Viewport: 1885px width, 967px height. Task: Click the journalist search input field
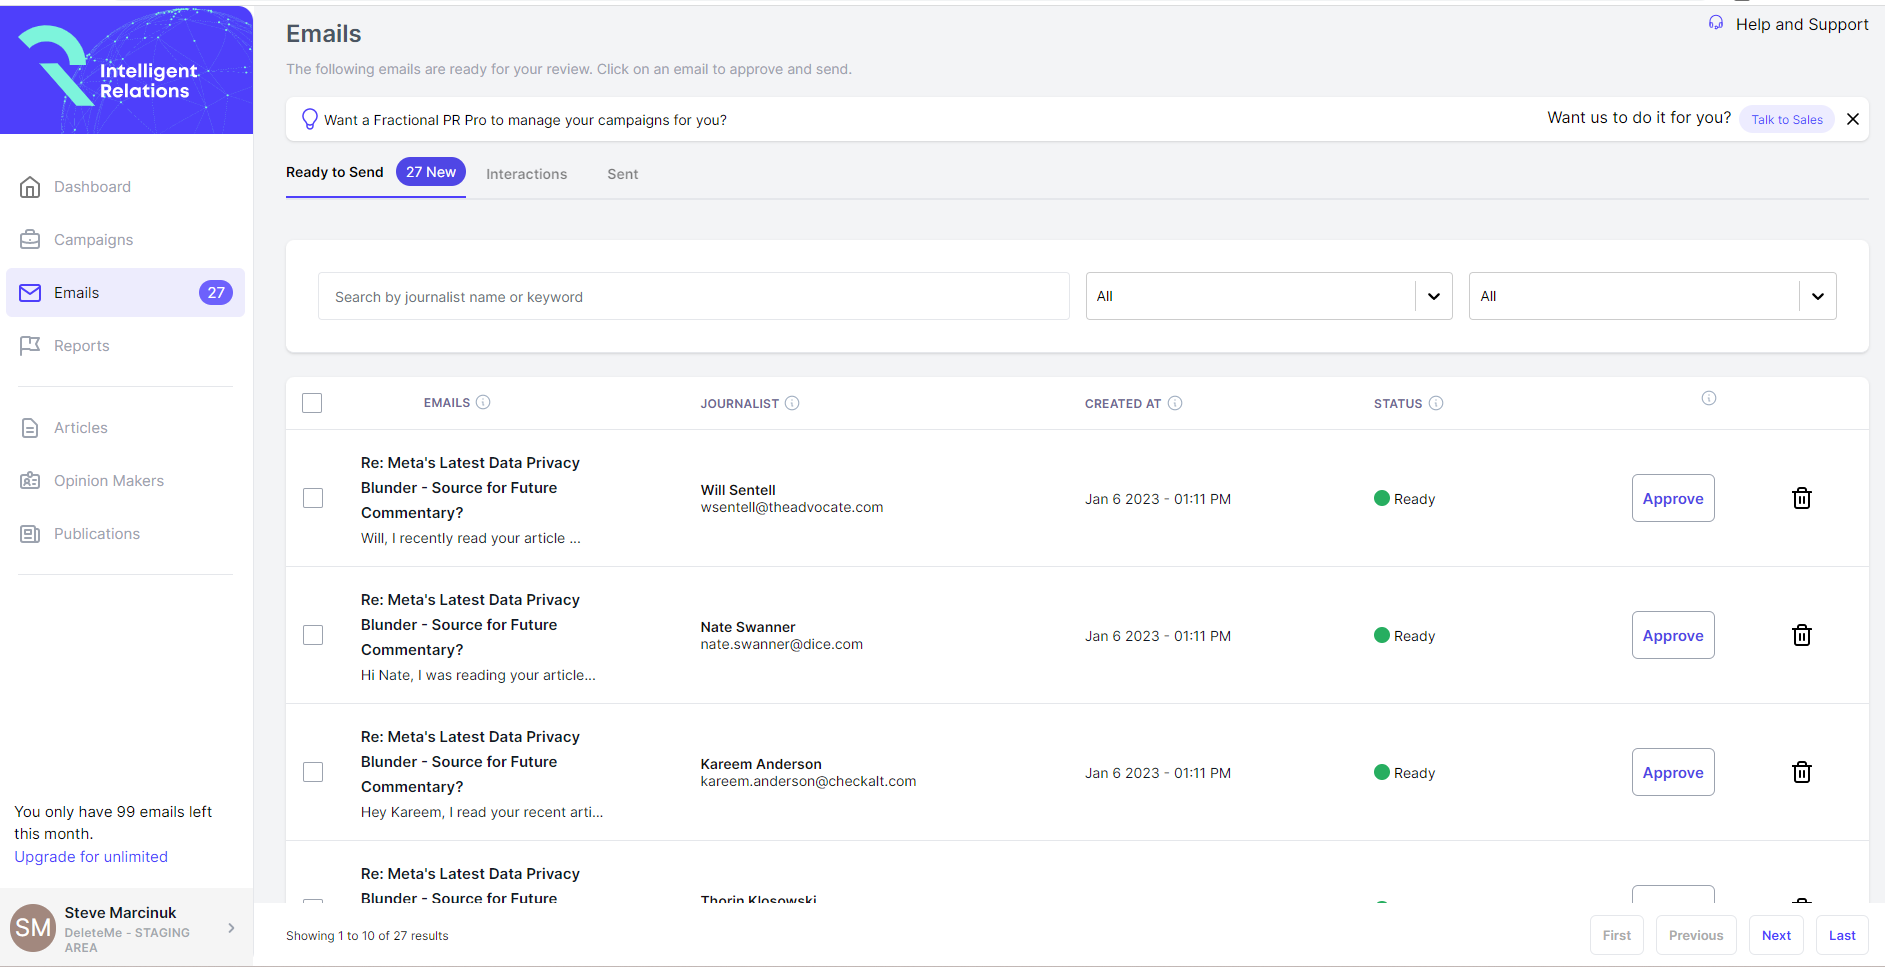[693, 296]
